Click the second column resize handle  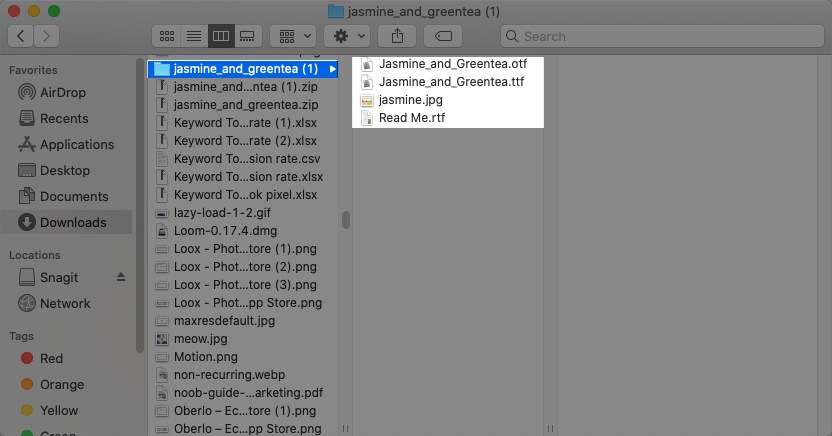tap(551, 429)
